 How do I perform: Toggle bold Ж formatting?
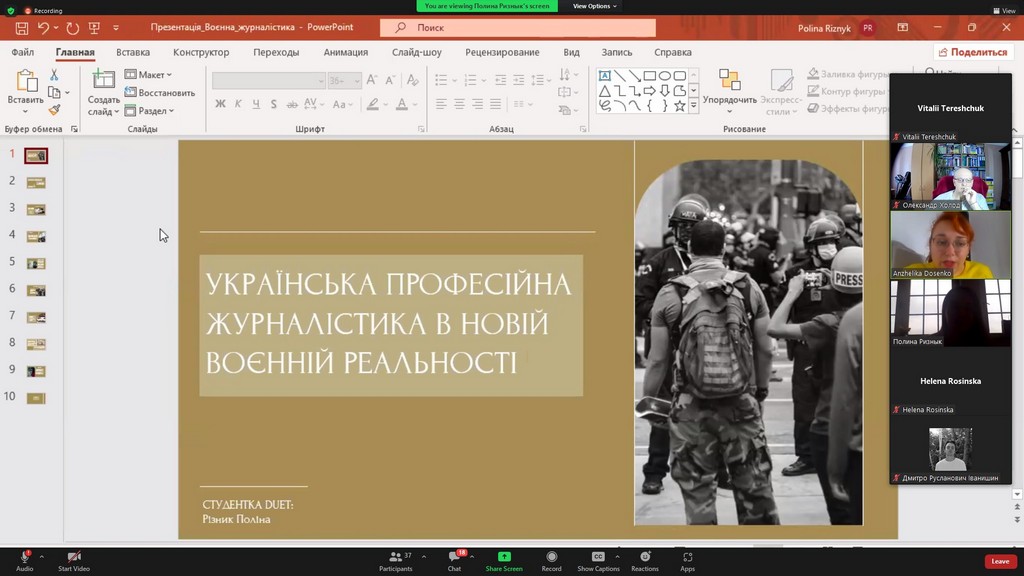220,104
